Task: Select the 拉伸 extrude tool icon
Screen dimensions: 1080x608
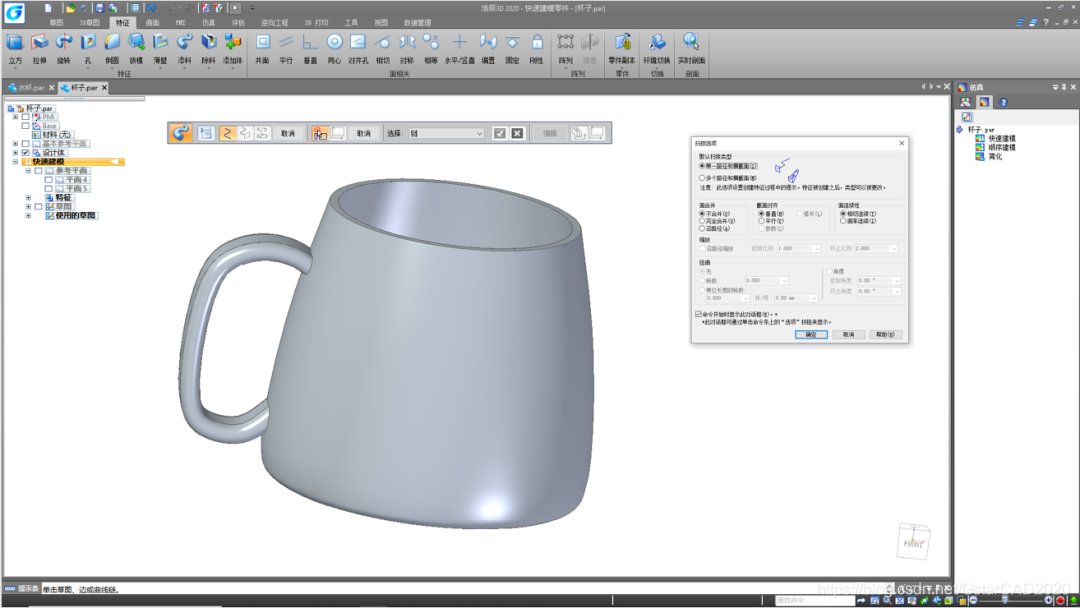Action: [39, 43]
